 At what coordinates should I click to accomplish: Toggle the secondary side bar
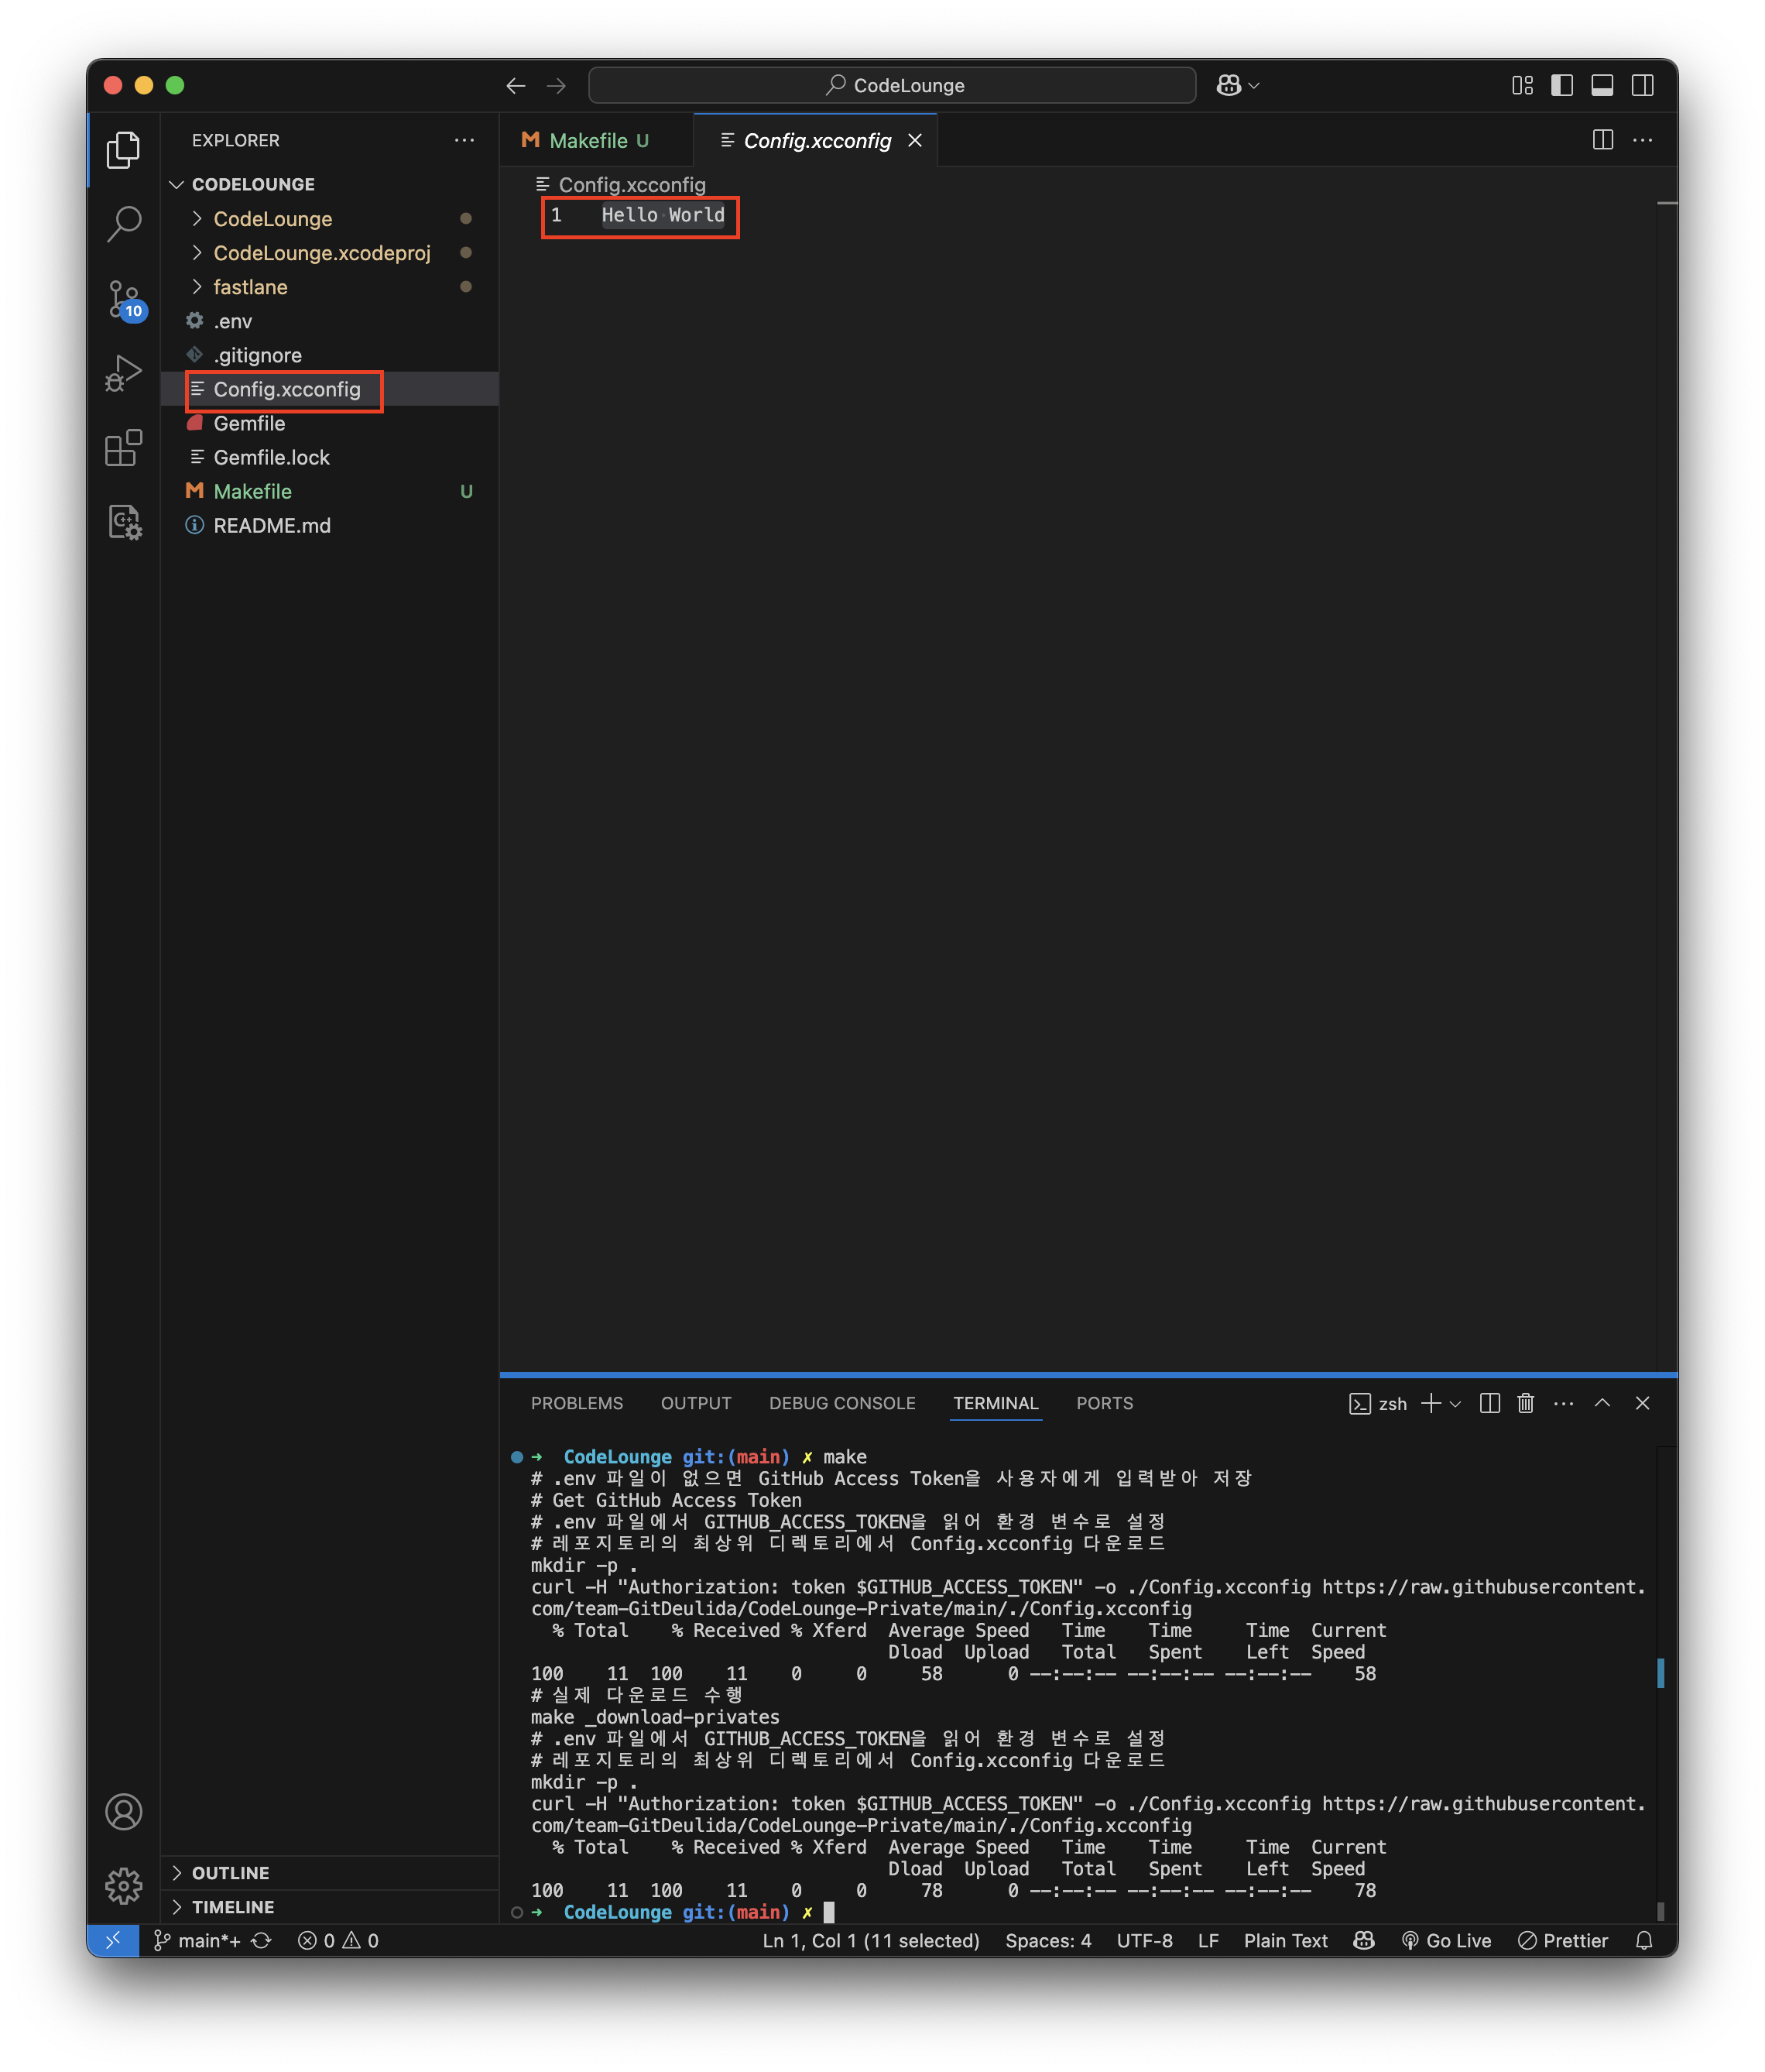pyautogui.click(x=1642, y=86)
